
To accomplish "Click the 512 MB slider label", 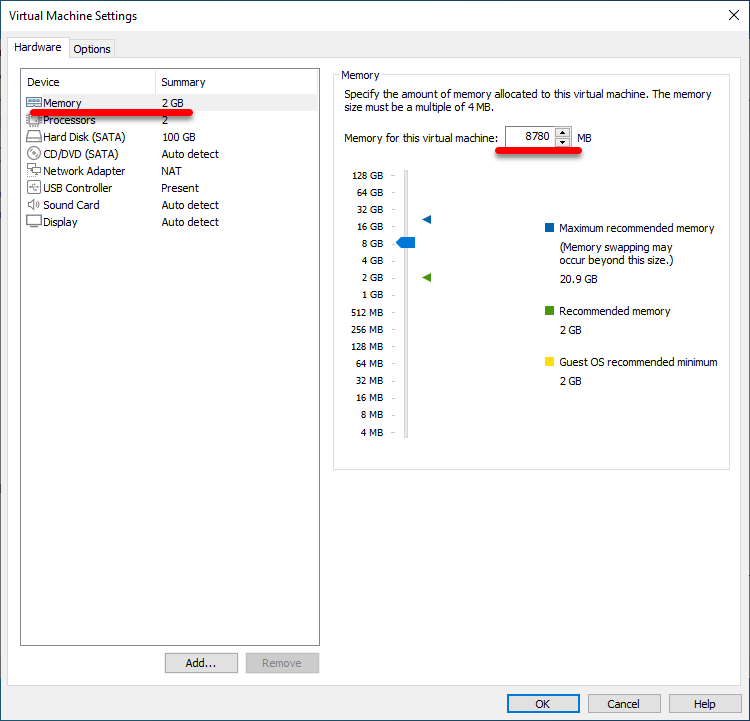I will [367, 312].
